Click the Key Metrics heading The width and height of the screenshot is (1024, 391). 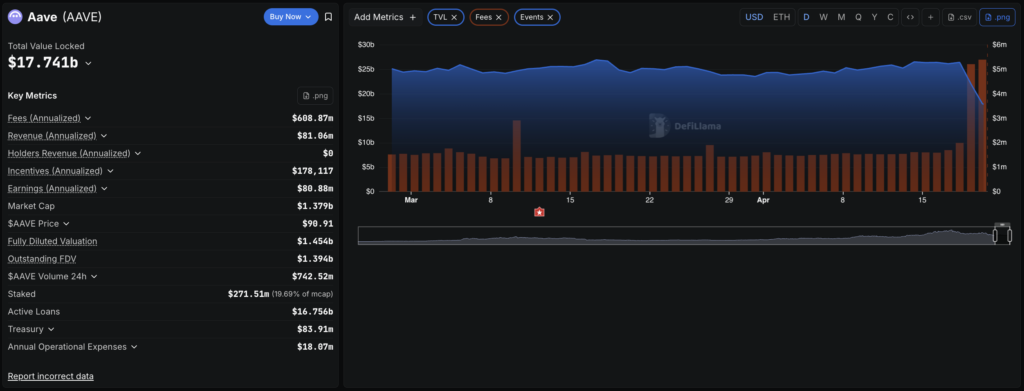32,96
